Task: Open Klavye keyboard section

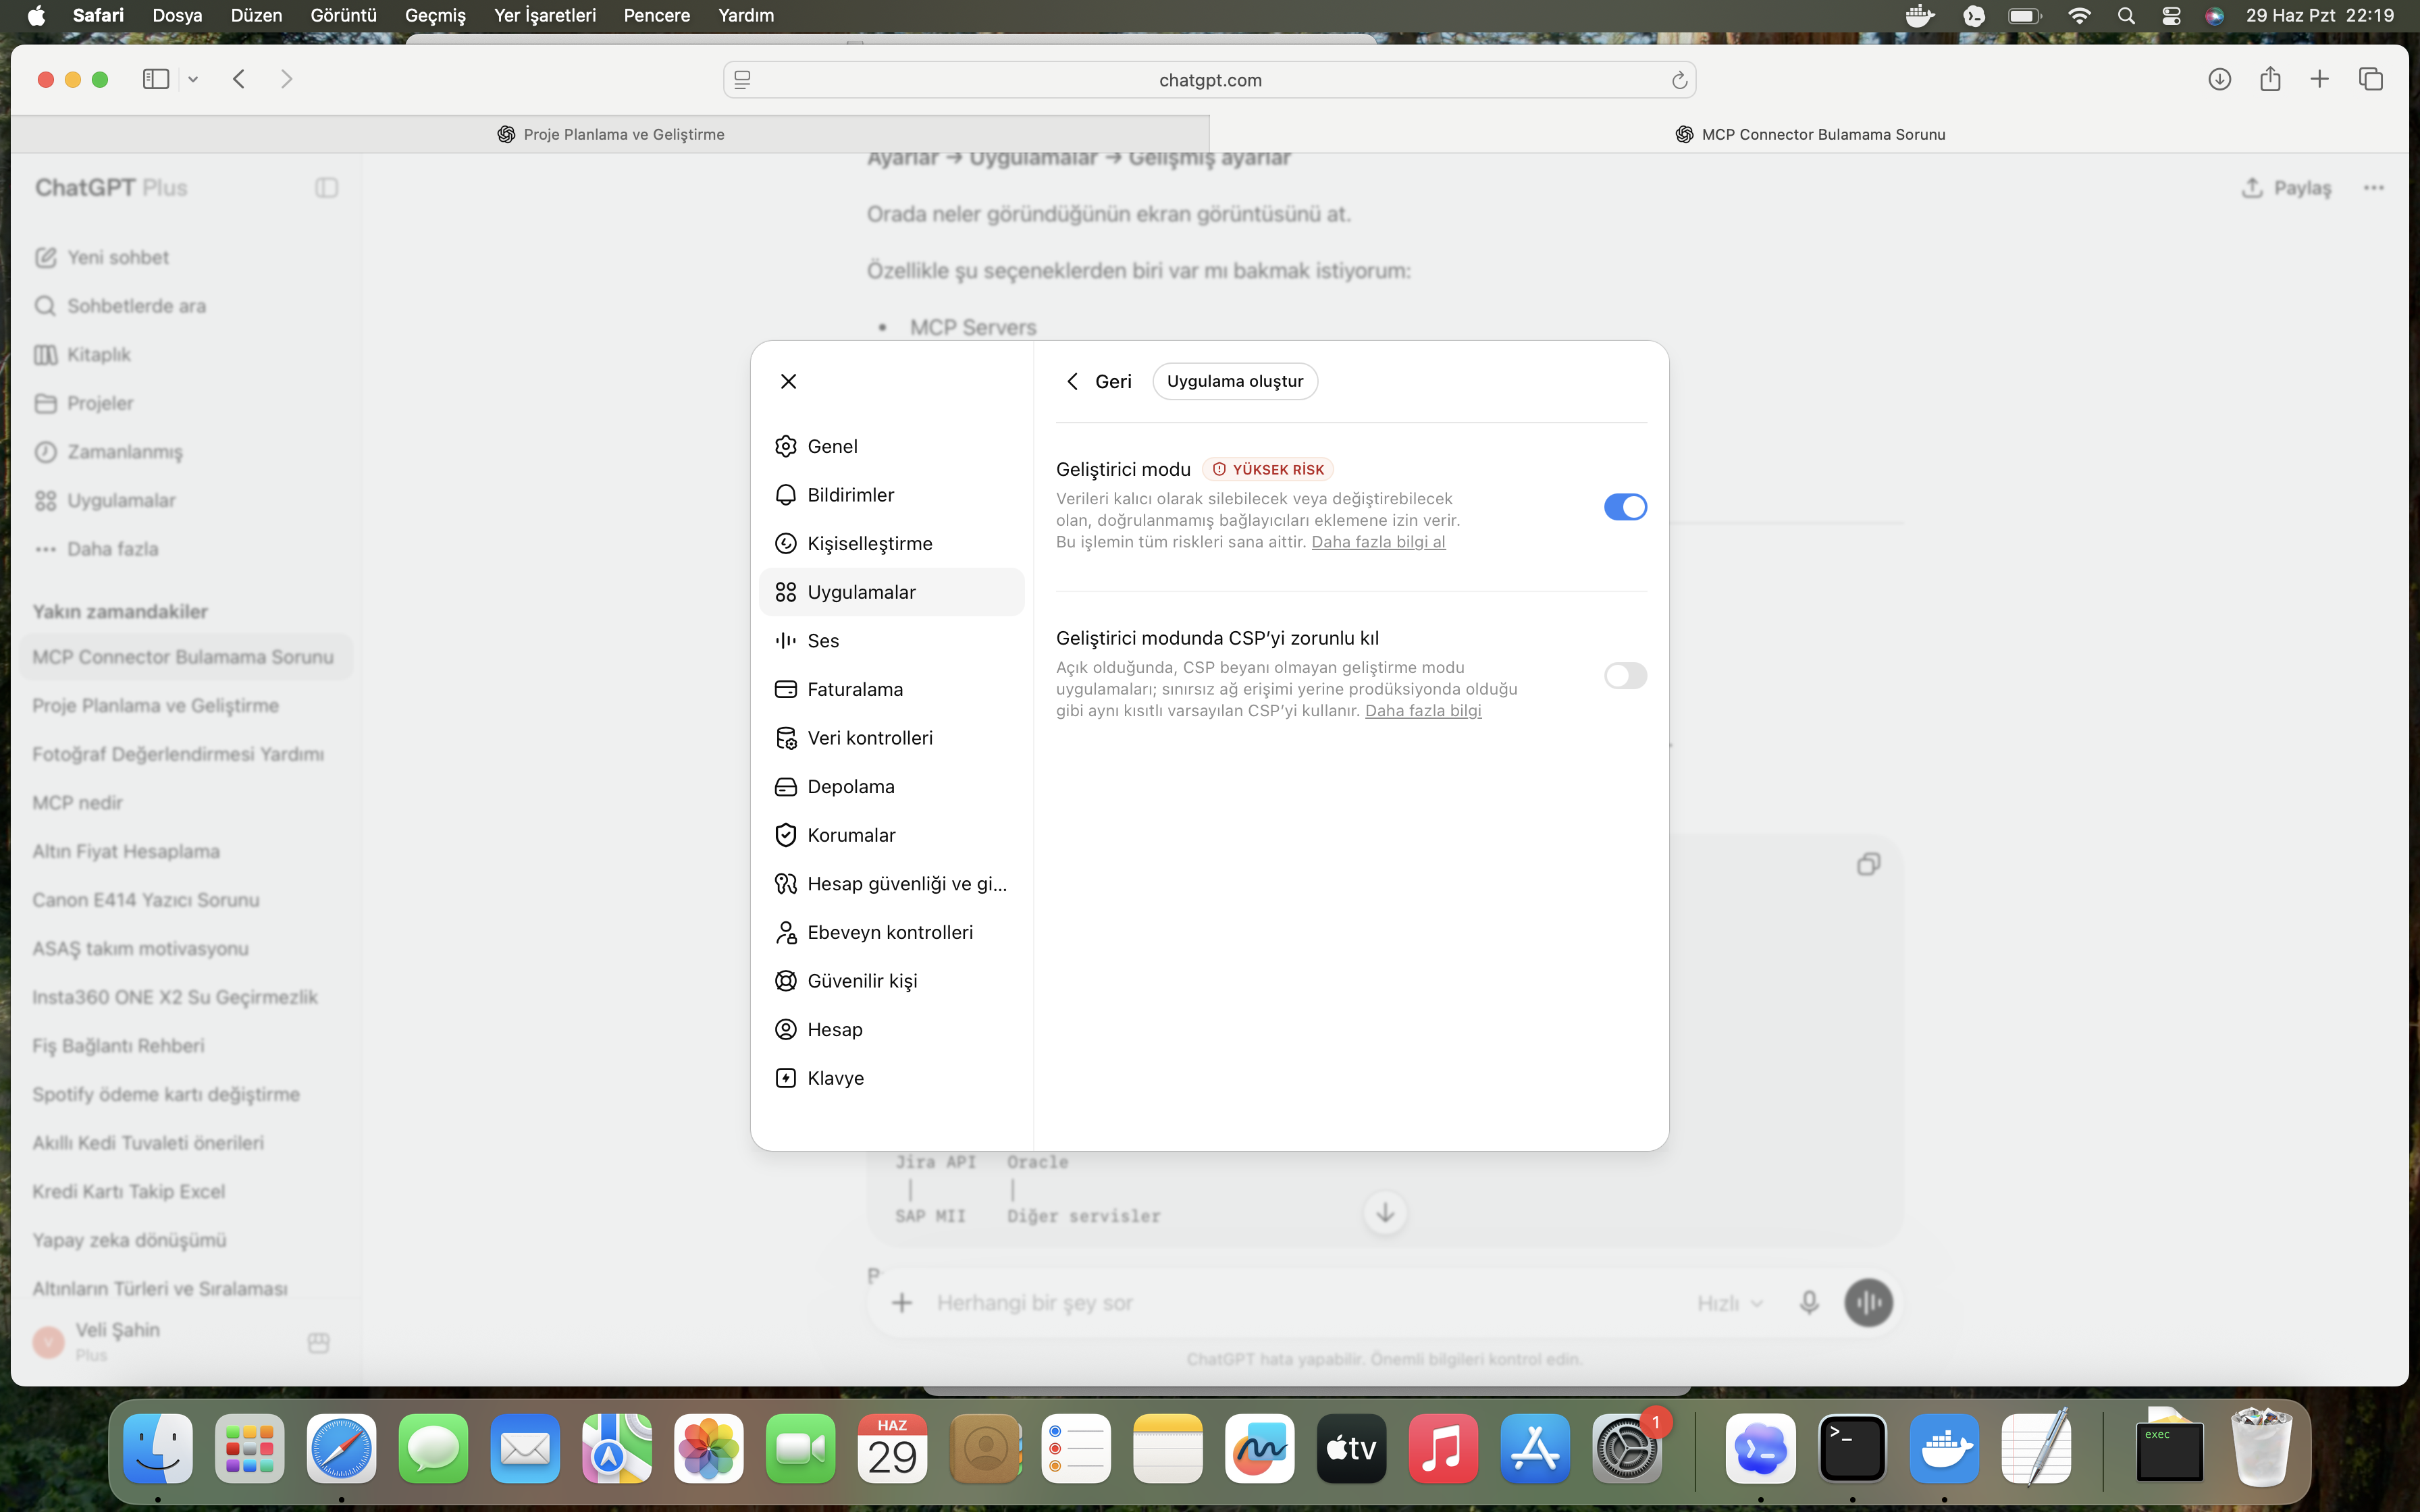Action: point(891,1078)
